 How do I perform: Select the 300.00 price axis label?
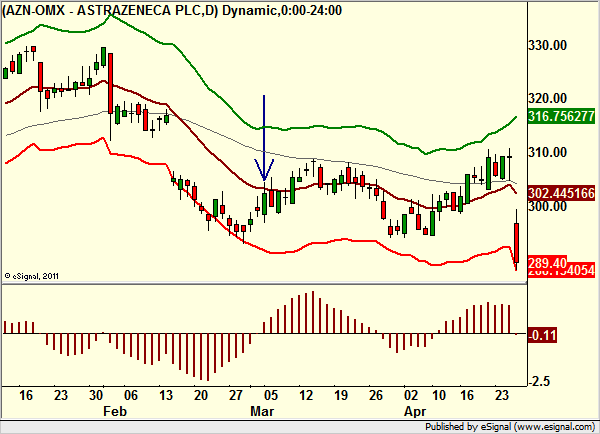click(548, 206)
